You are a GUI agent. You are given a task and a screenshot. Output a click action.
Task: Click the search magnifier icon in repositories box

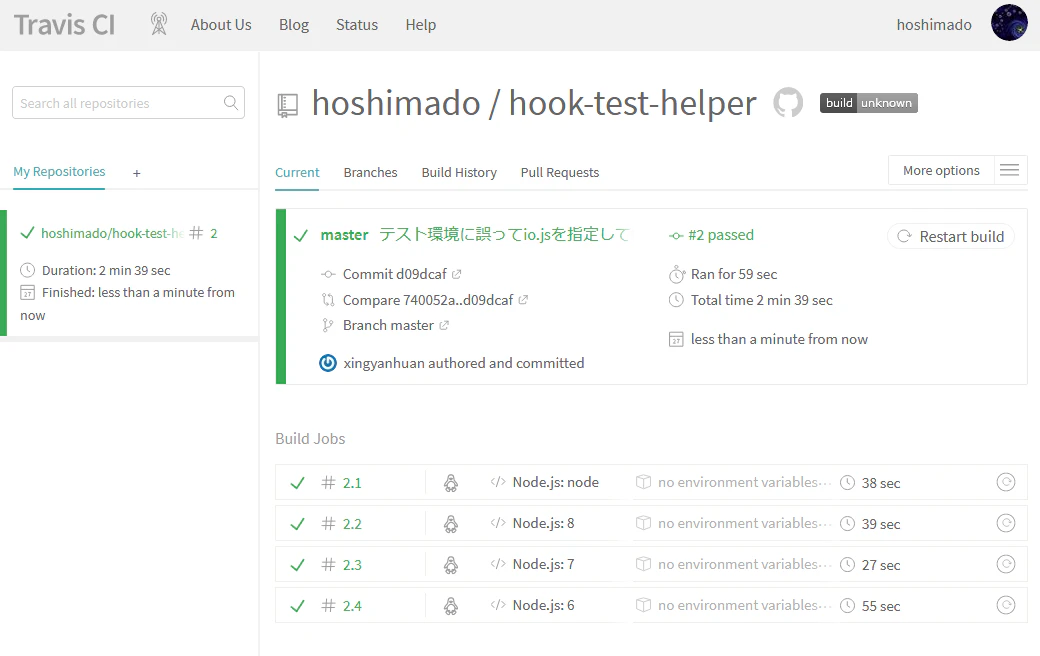tap(231, 103)
